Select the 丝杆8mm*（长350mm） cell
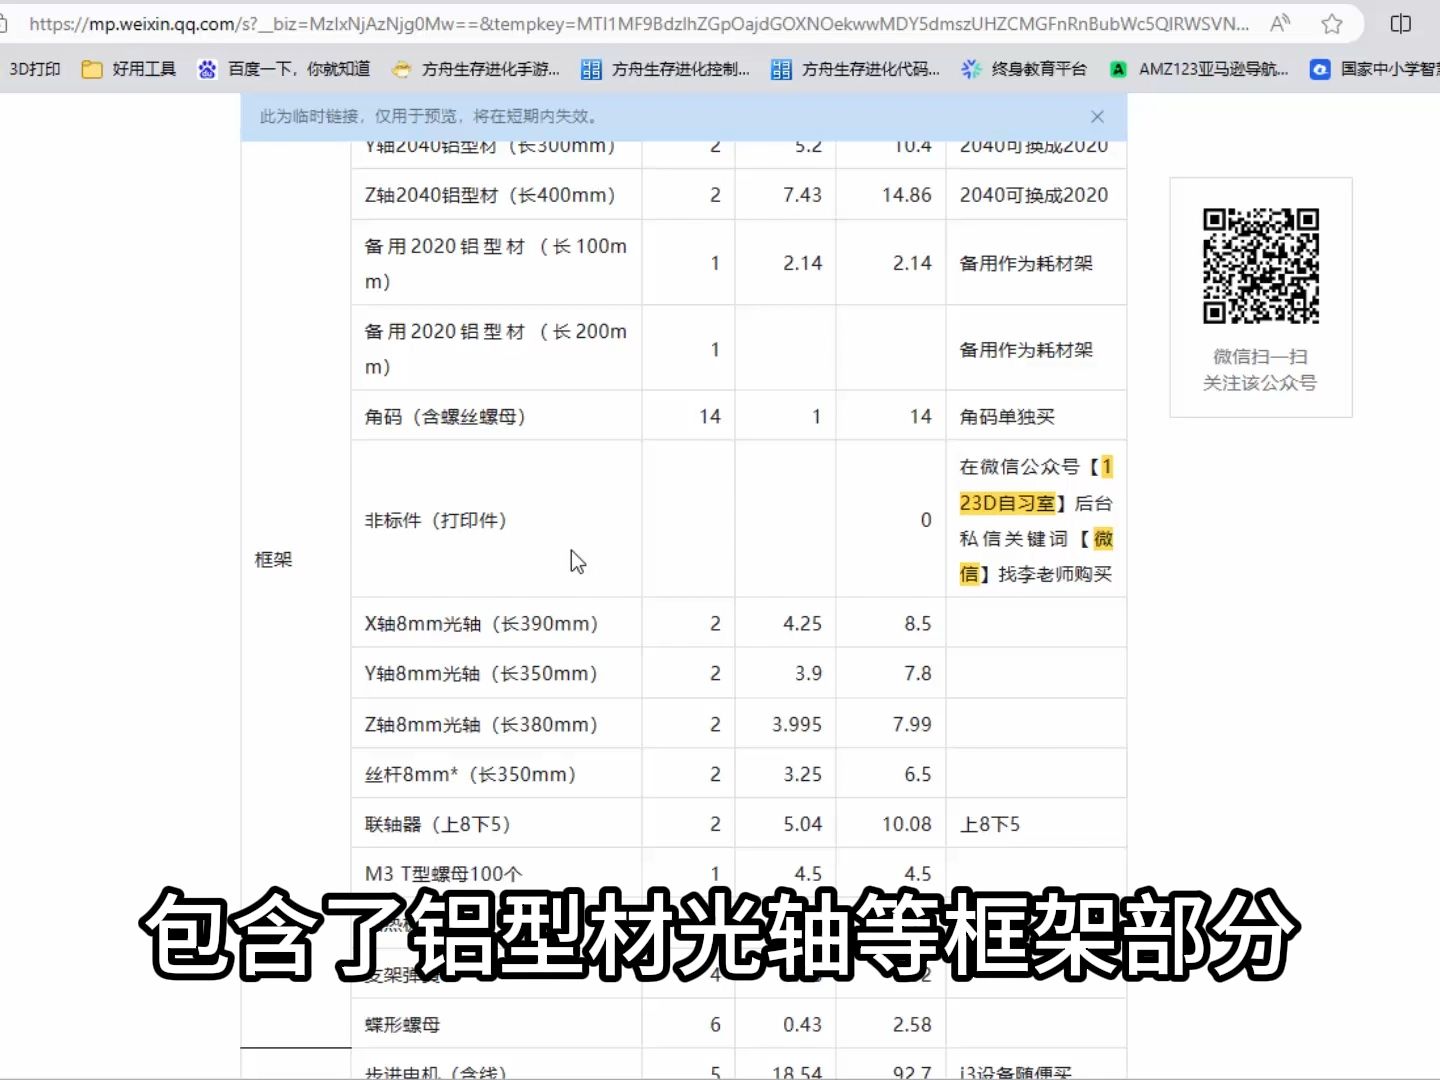This screenshot has width=1440, height=1080. [x=496, y=774]
